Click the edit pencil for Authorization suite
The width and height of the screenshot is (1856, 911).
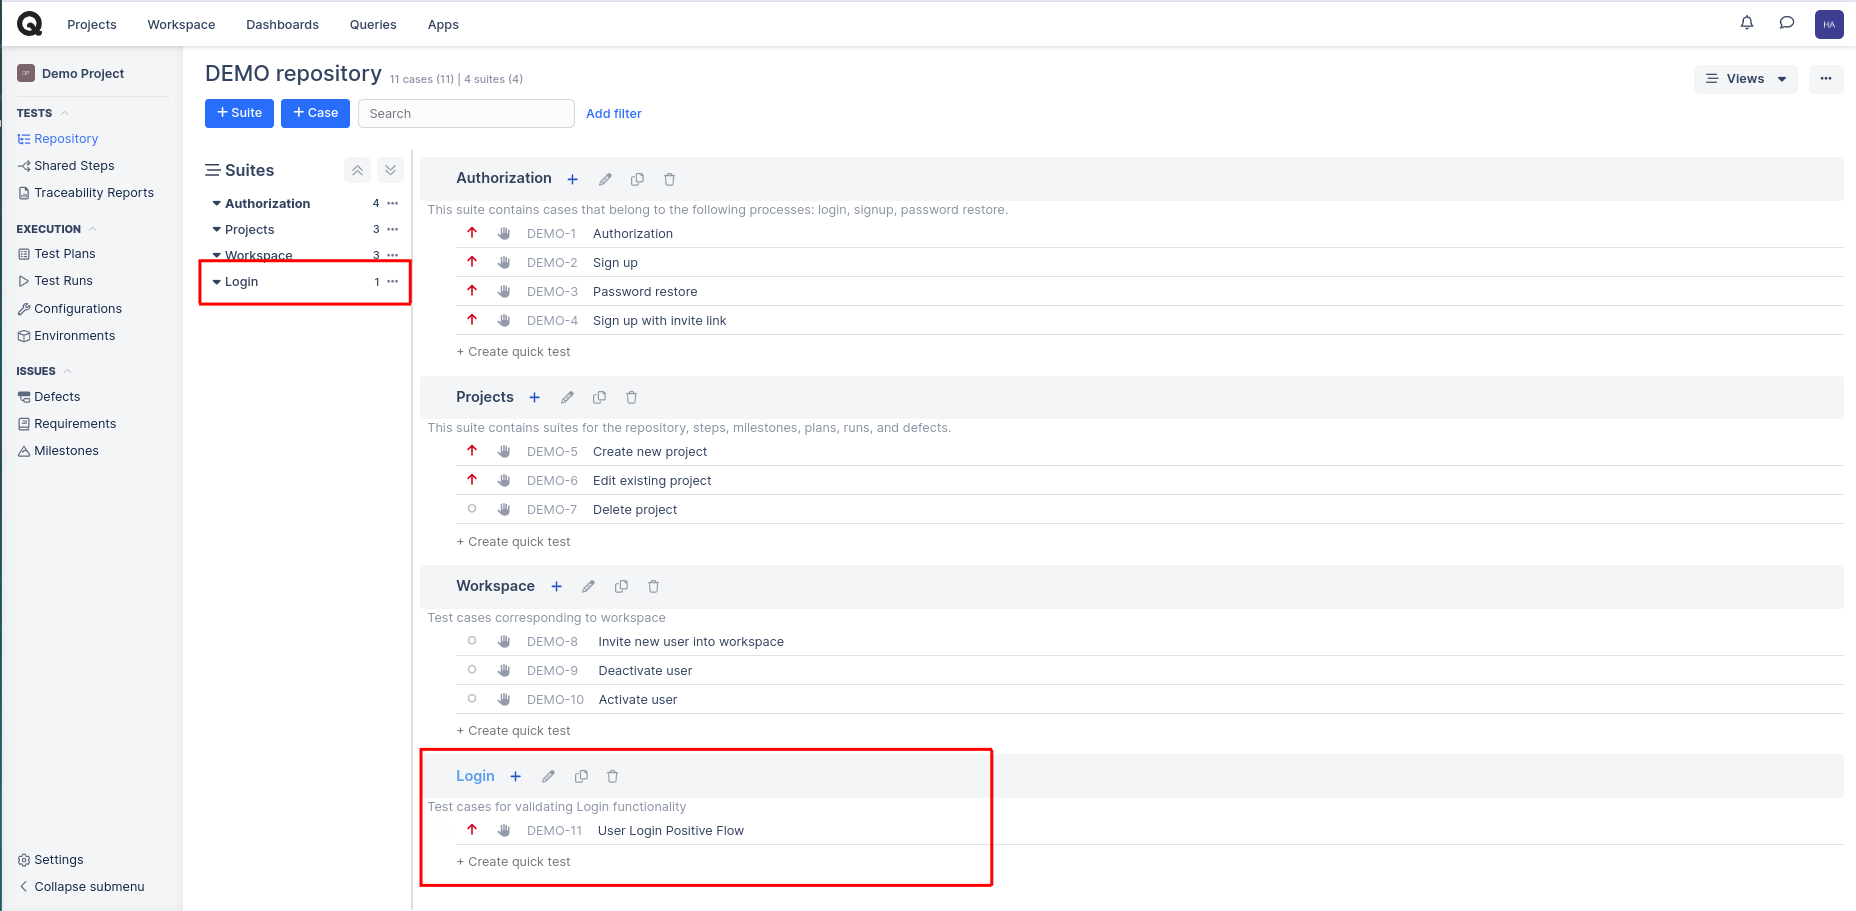coord(605,180)
